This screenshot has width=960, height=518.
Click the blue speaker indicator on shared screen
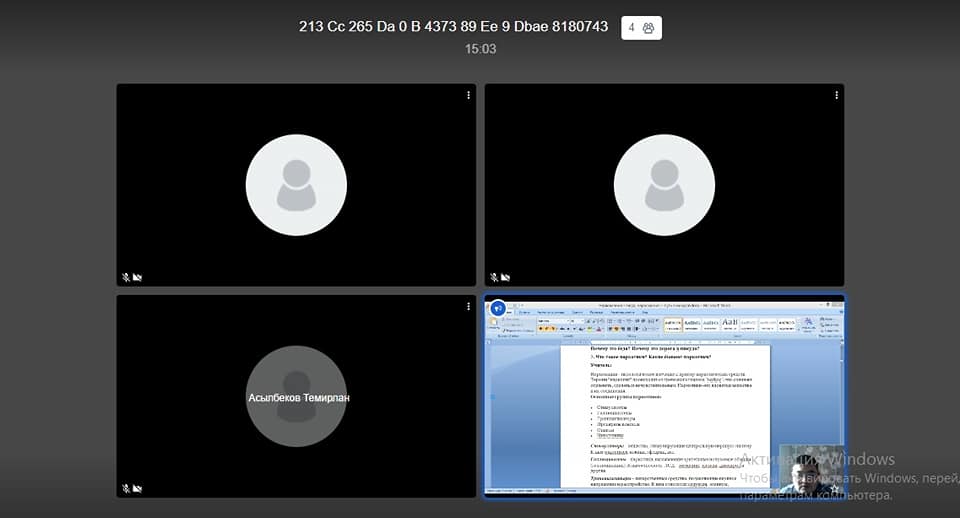pos(497,309)
